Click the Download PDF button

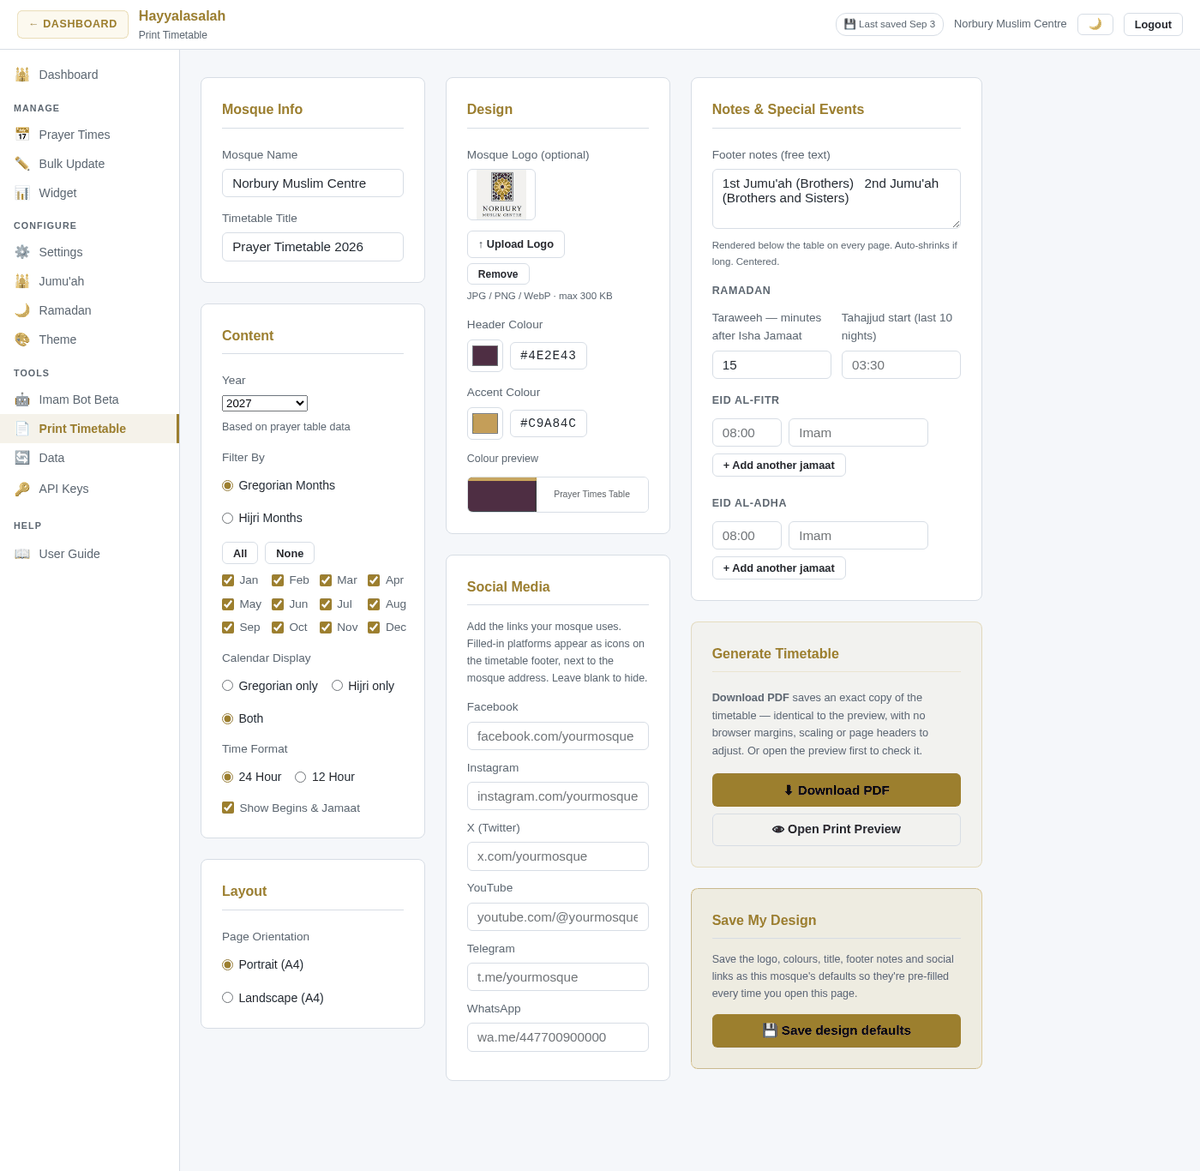[836, 790]
